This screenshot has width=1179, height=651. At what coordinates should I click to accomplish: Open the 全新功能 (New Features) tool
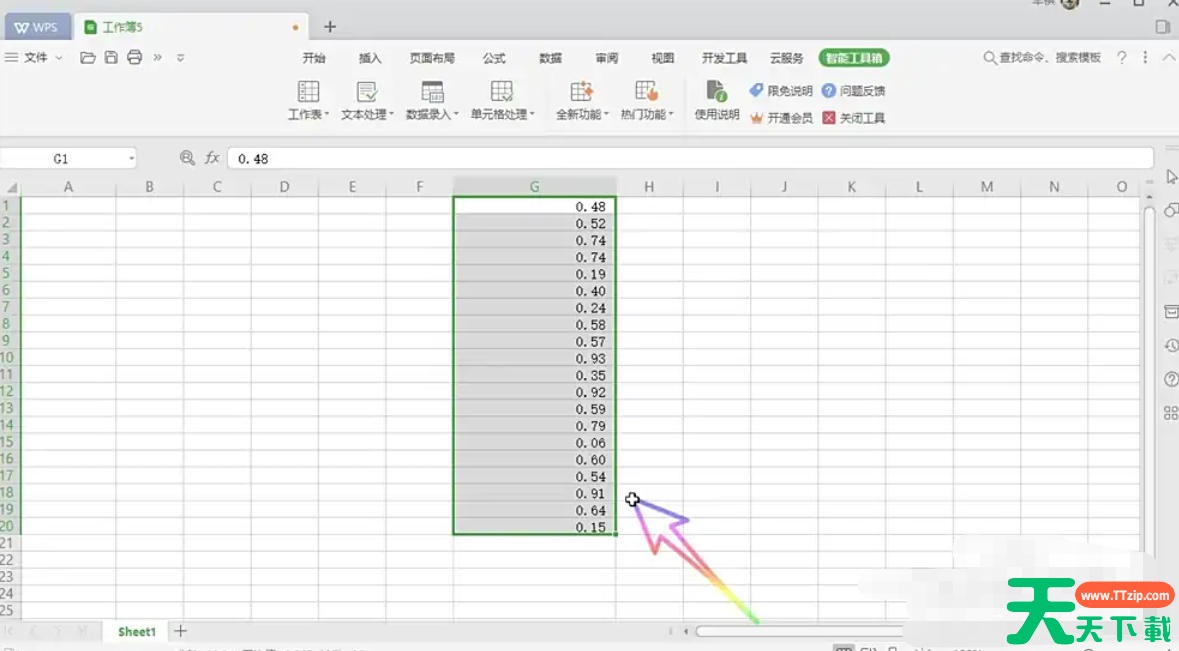coord(581,99)
